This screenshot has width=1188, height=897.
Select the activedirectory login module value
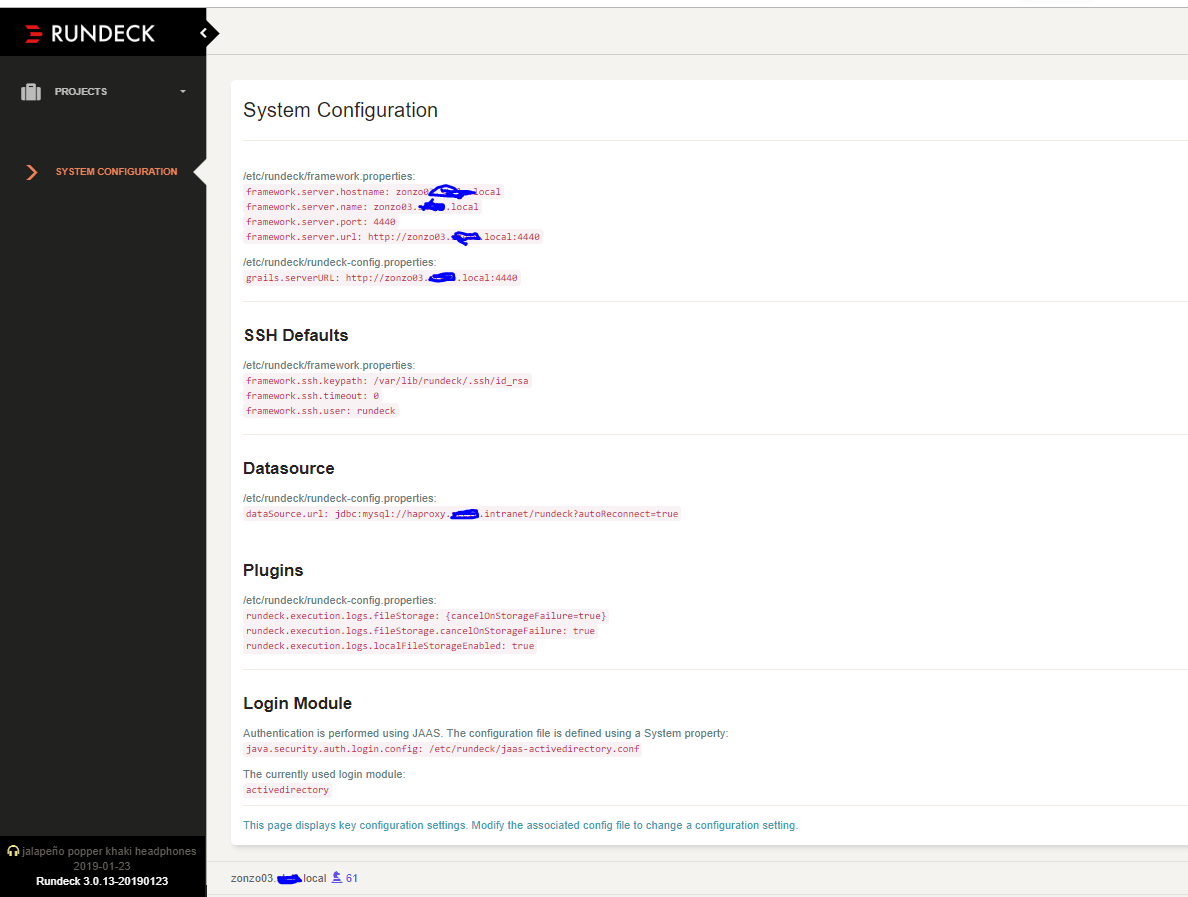coord(287,789)
